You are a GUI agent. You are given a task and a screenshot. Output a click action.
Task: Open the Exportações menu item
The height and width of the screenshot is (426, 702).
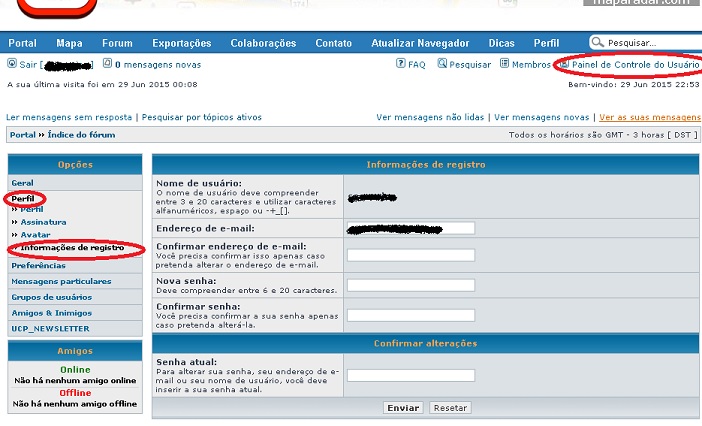[182, 43]
